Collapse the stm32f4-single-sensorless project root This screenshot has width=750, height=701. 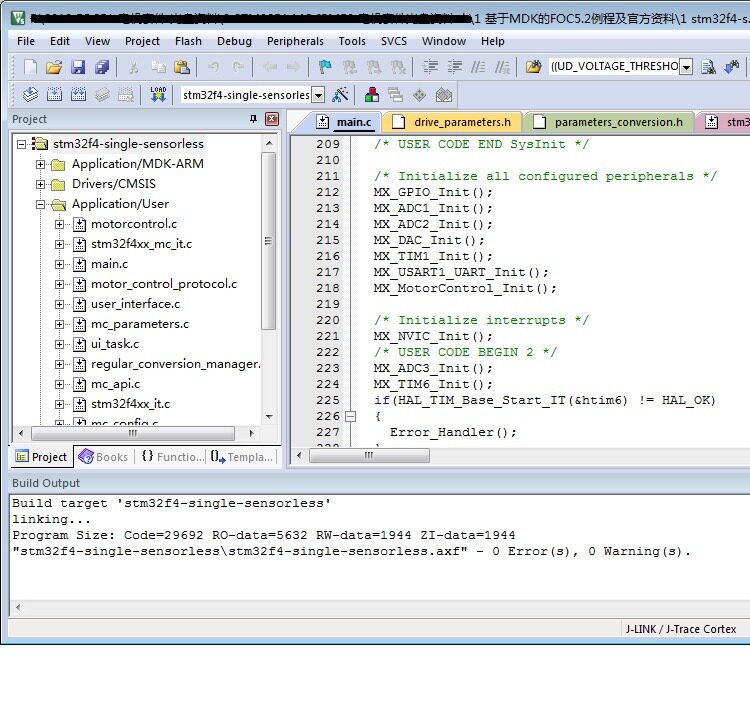[21, 144]
